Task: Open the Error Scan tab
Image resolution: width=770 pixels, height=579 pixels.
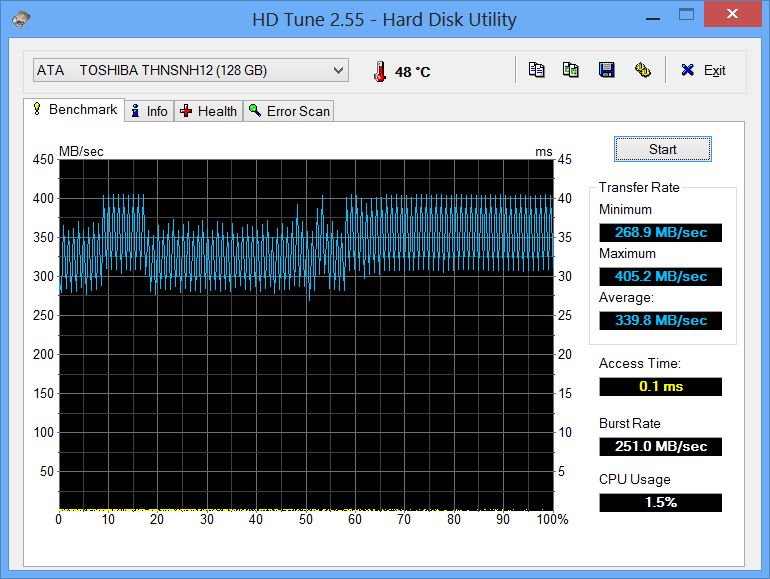Action: click(x=289, y=111)
